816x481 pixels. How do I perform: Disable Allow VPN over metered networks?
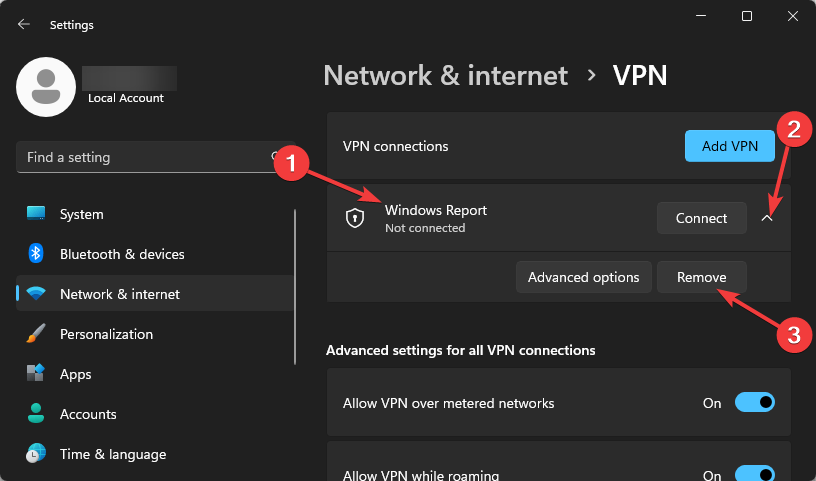pos(755,403)
